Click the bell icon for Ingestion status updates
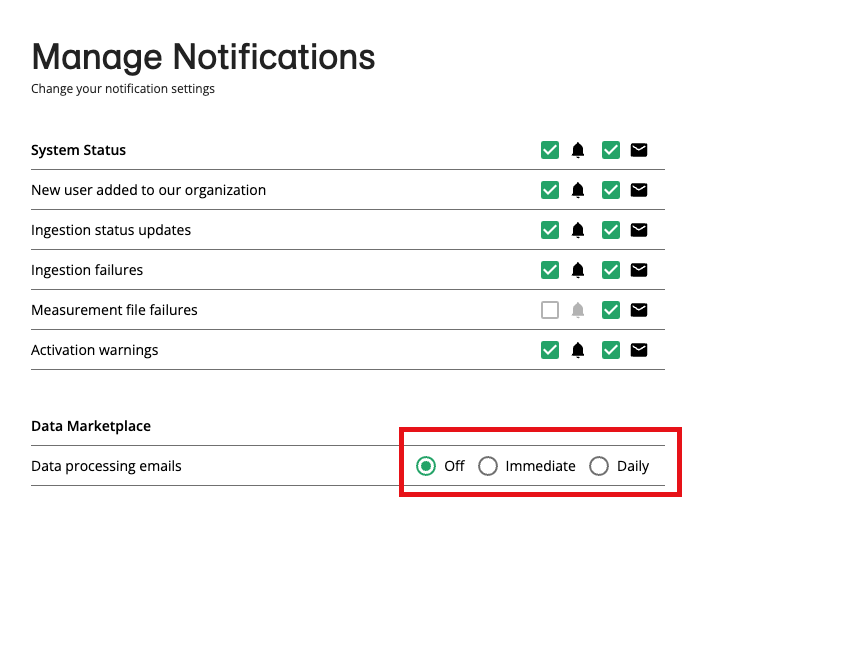The height and width of the screenshot is (661, 846). point(579,230)
